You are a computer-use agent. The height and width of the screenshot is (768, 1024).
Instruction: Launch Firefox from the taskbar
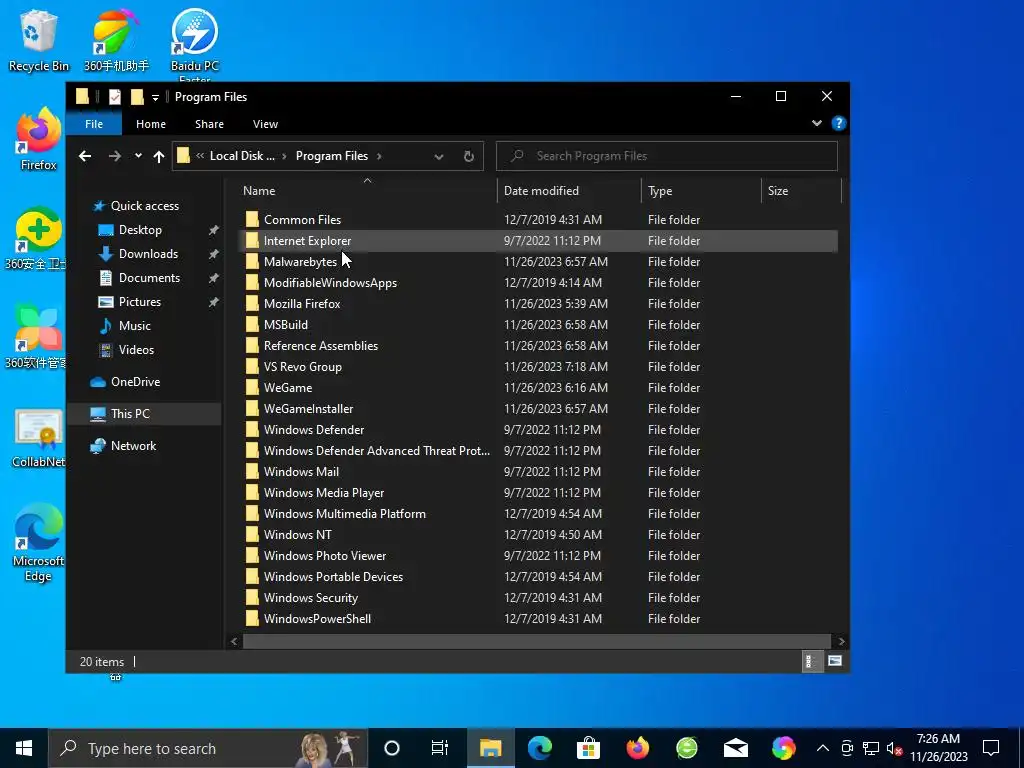[638, 748]
